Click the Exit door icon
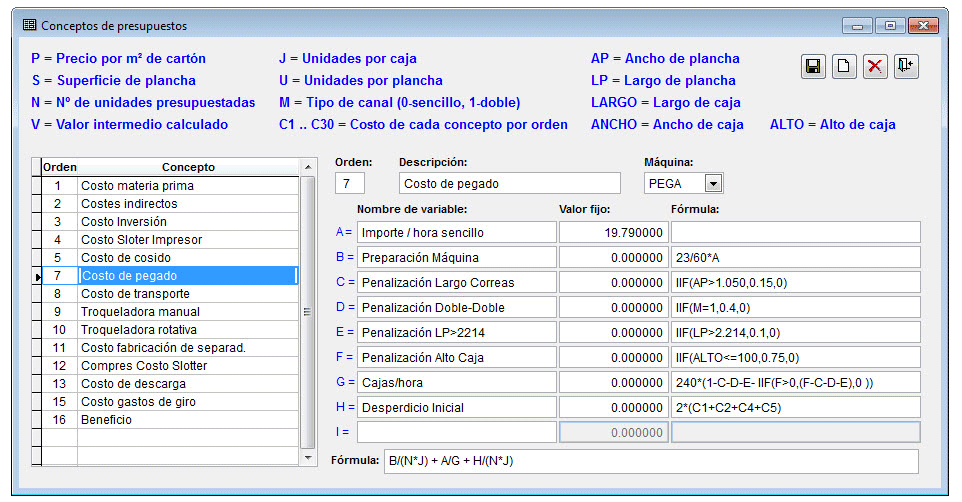 point(906,66)
